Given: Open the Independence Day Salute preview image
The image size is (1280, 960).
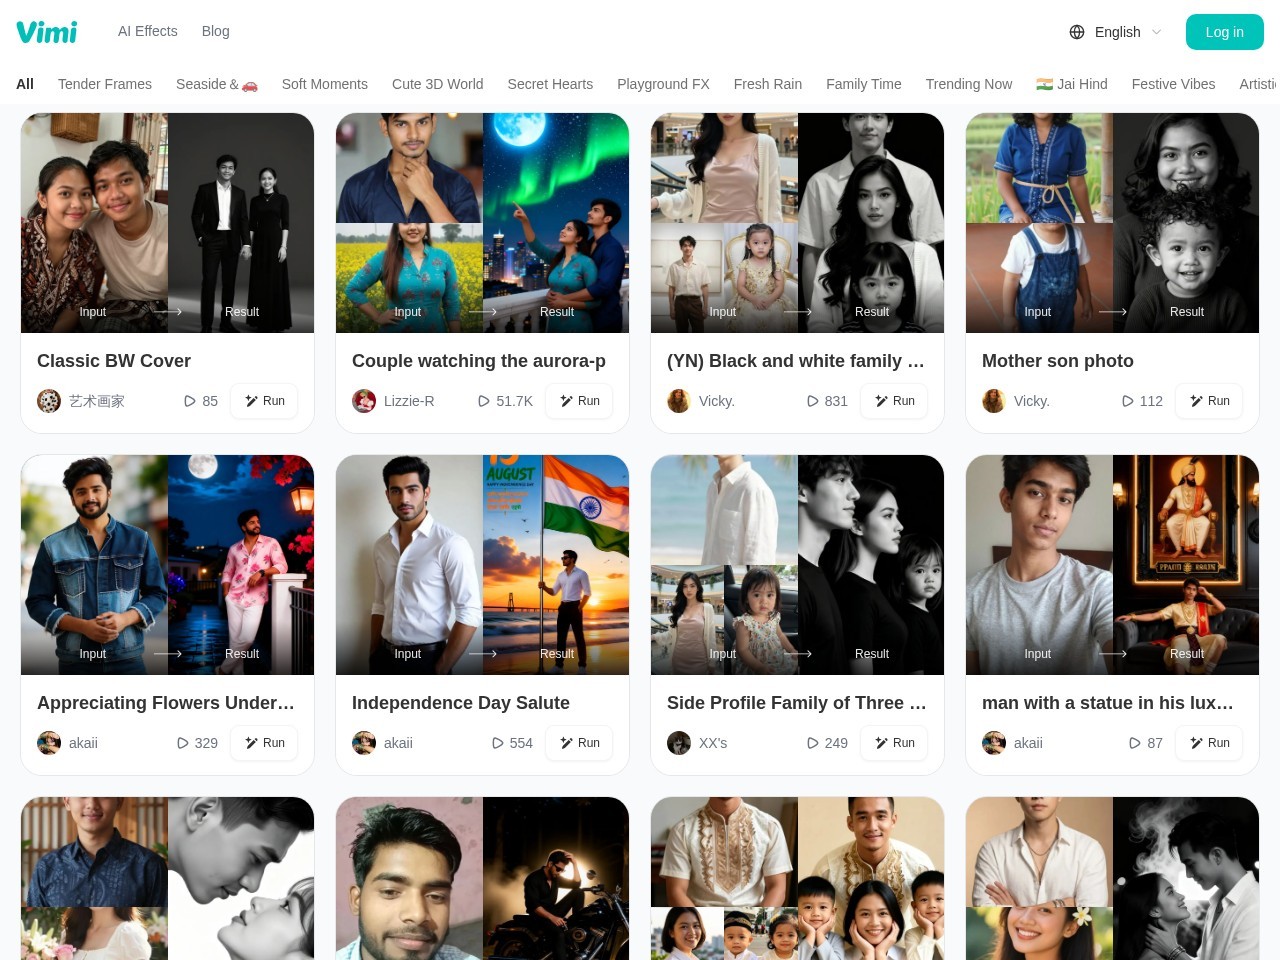Looking at the screenshot, I should click(x=483, y=565).
